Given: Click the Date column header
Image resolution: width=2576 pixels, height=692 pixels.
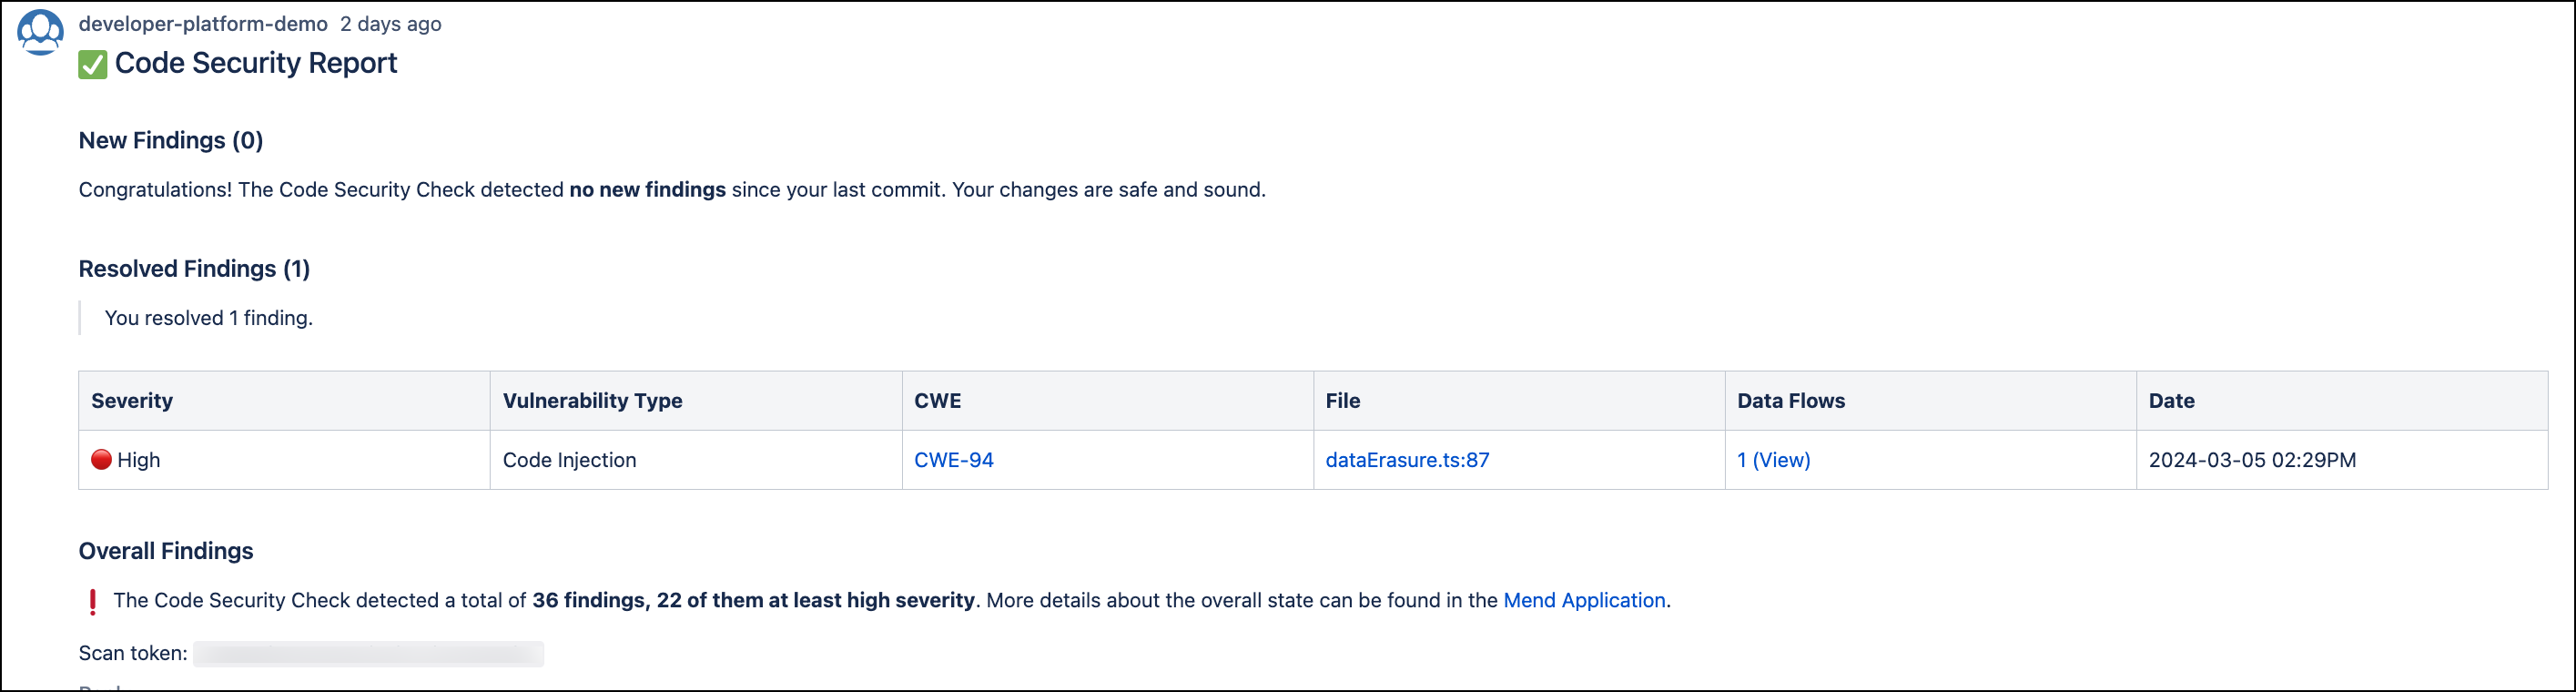Looking at the screenshot, I should [x=2171, y=401].
